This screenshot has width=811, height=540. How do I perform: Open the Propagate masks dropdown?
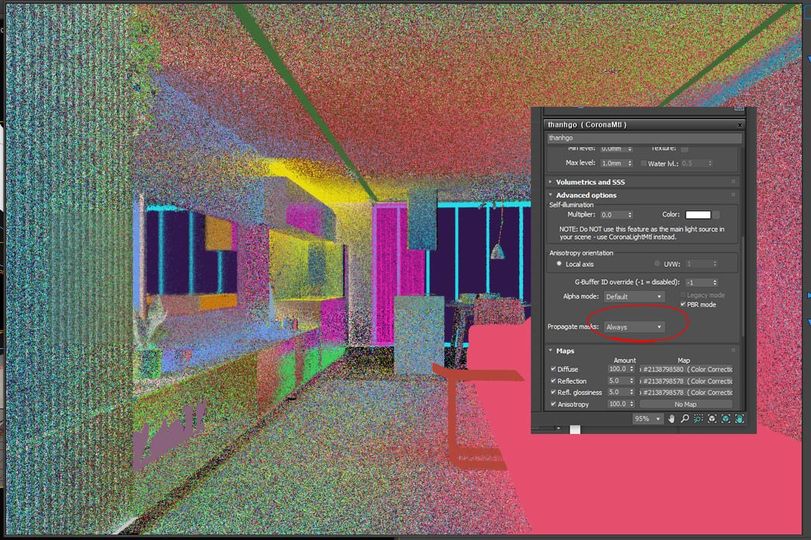[x=634, y=327]
